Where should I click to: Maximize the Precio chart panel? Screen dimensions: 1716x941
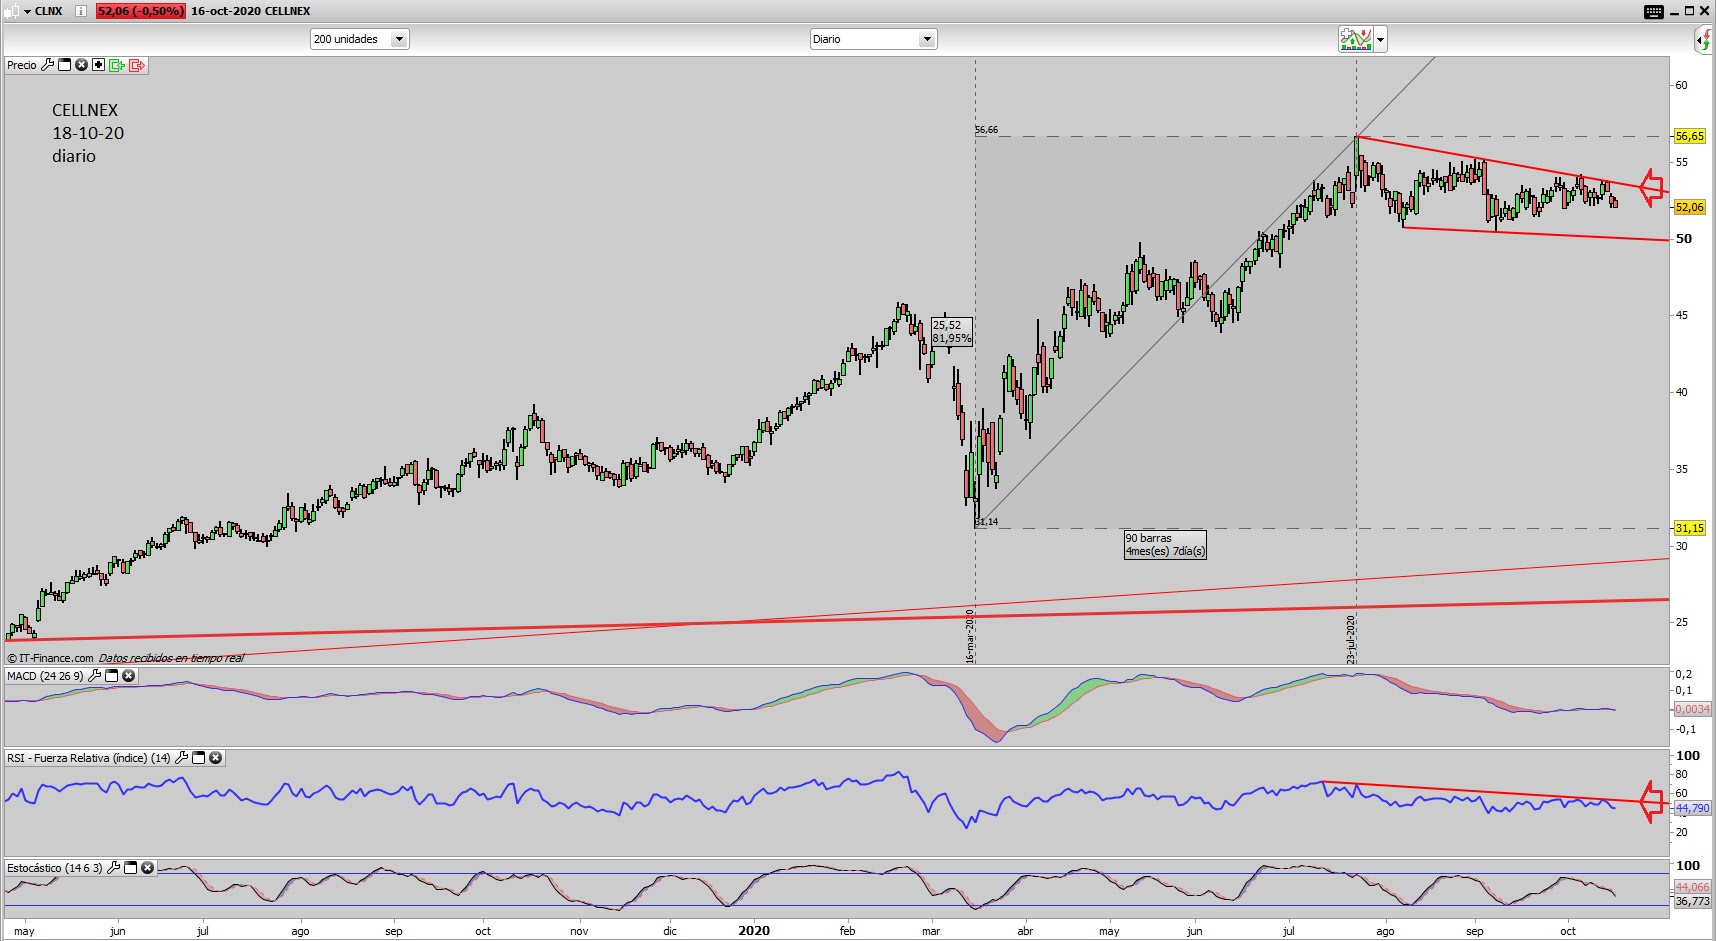pos(65,65)
